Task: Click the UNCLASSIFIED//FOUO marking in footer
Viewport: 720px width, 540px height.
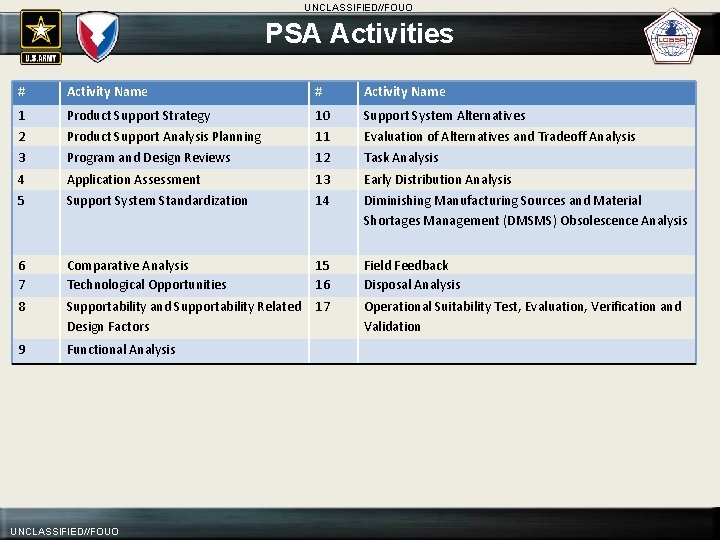Action: click(x=64, y=532)
